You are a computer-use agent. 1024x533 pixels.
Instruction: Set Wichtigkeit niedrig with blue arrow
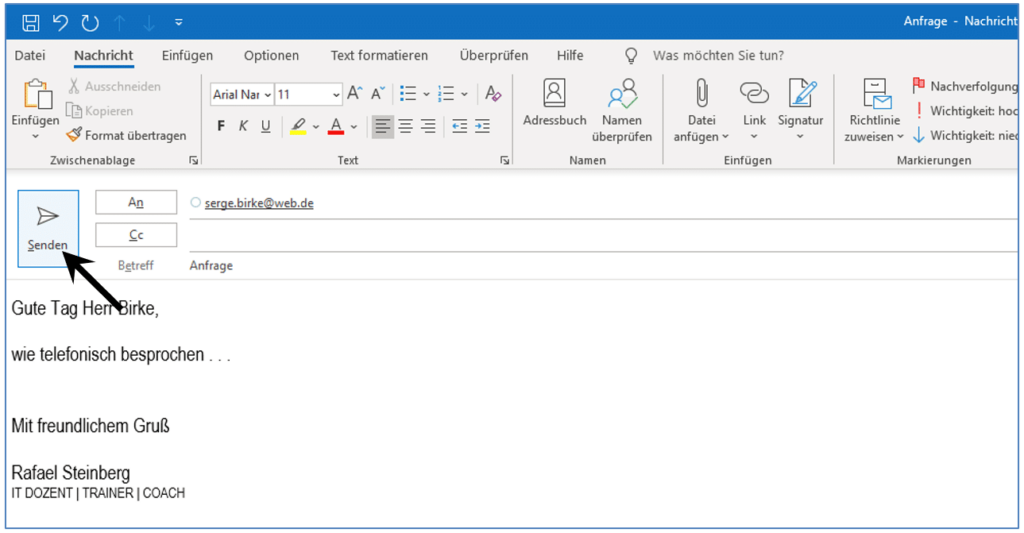(x=965, y=135)
